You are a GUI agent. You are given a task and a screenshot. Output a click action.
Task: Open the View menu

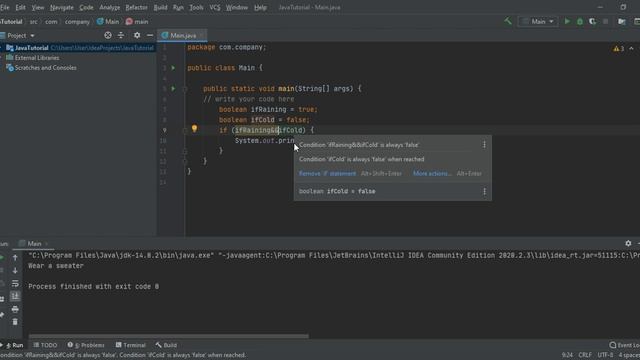click(x=38, y=7)
